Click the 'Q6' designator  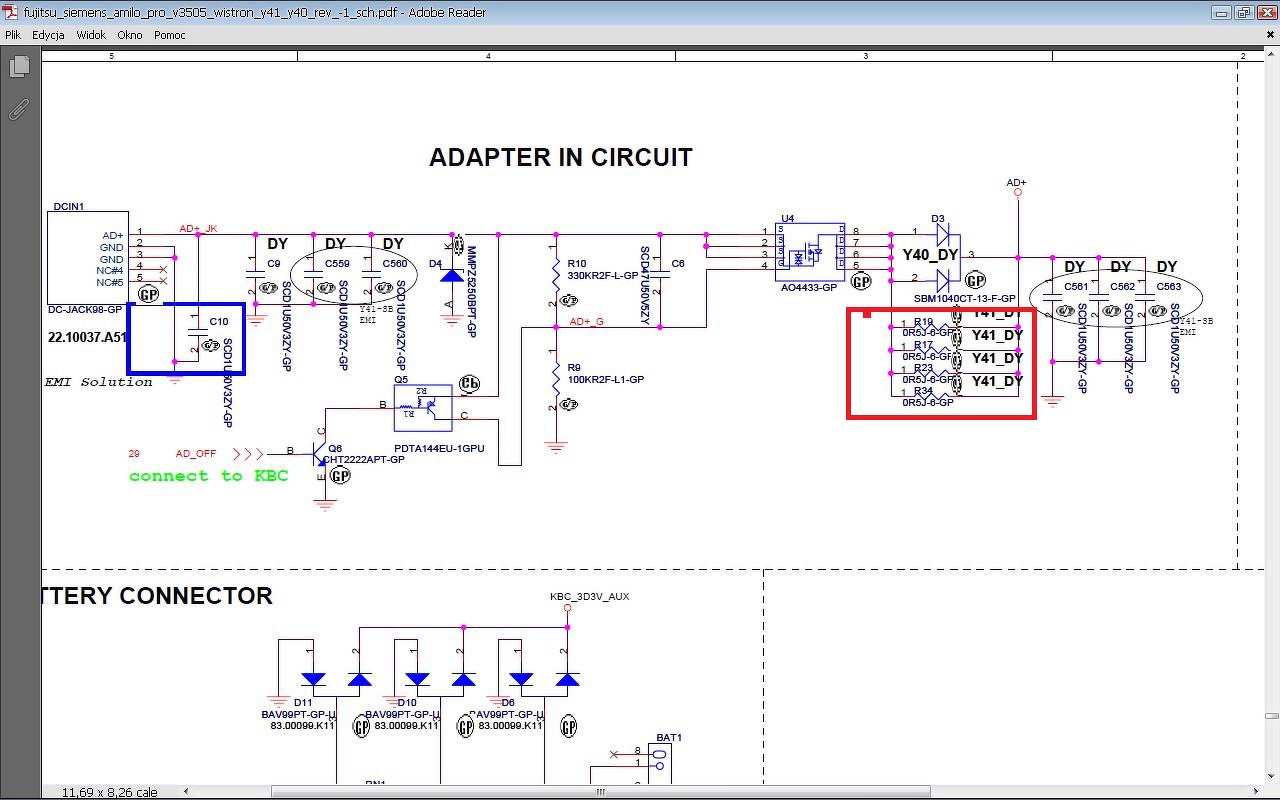(335, 449)
